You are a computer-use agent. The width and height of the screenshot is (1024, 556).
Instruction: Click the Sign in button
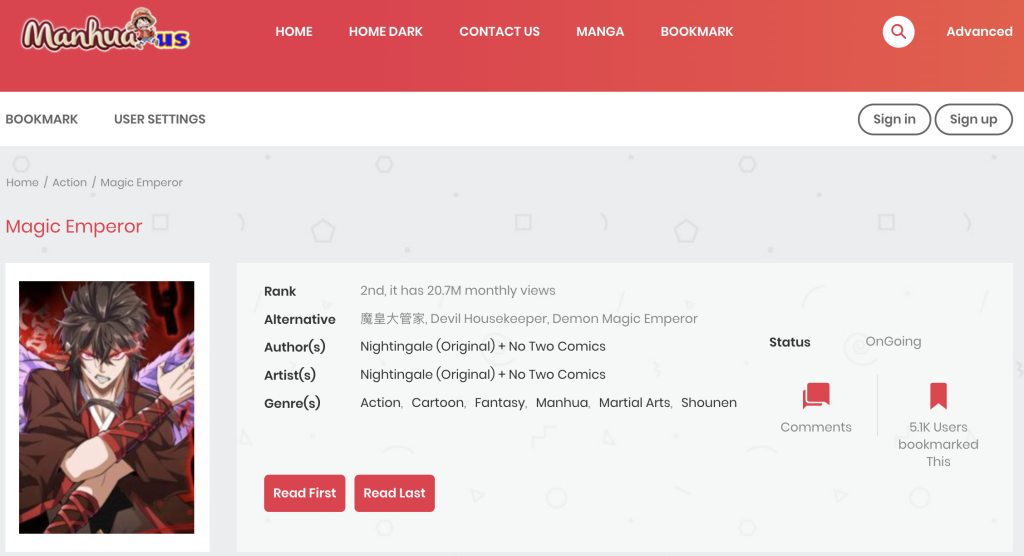click(894, 119)
